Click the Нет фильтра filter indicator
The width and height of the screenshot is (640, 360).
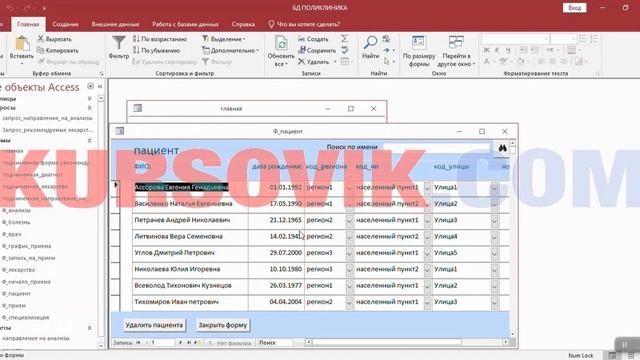pos(230,343)
